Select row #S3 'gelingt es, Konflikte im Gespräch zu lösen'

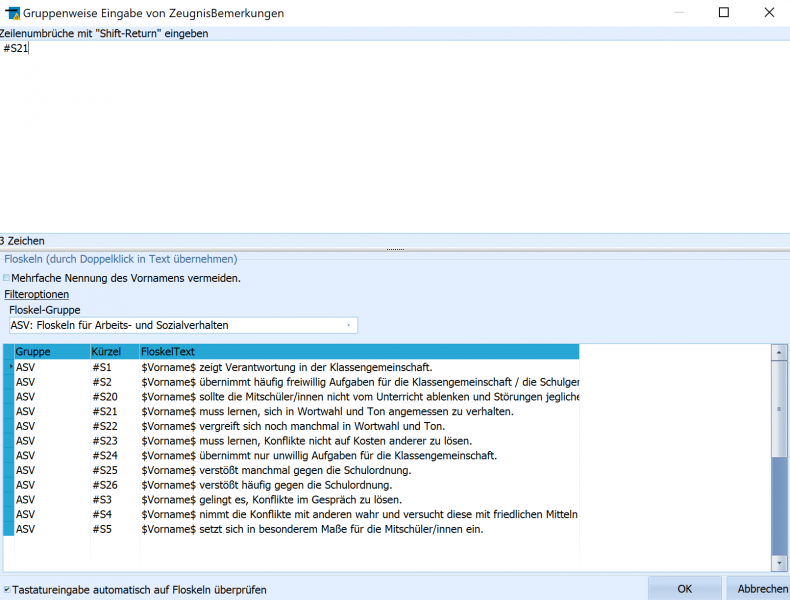[x=291, y=500]
